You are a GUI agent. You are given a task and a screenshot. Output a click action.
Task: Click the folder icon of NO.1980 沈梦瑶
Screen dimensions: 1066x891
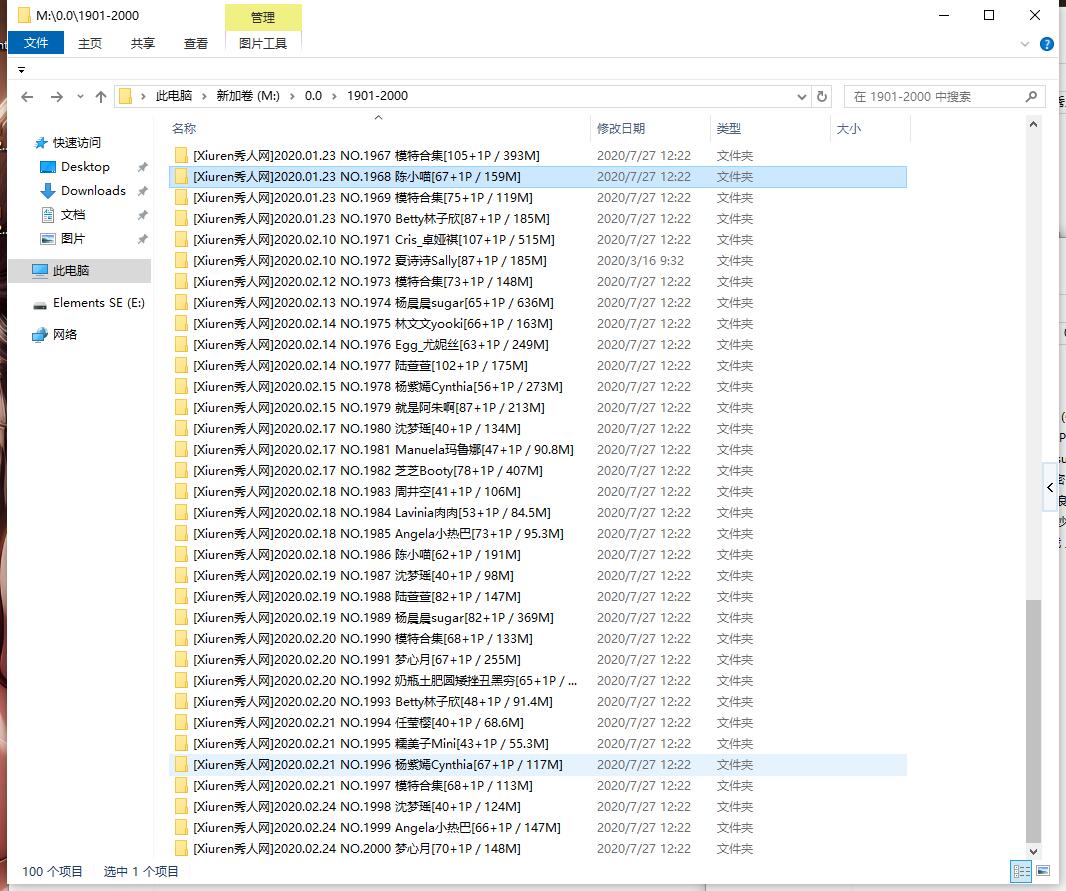click(181, 429)
